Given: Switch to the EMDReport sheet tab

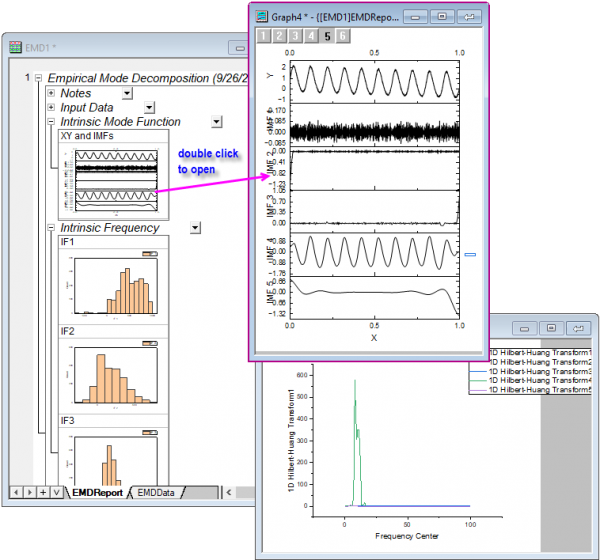Looking at the screenshot, I should [97, 492].
